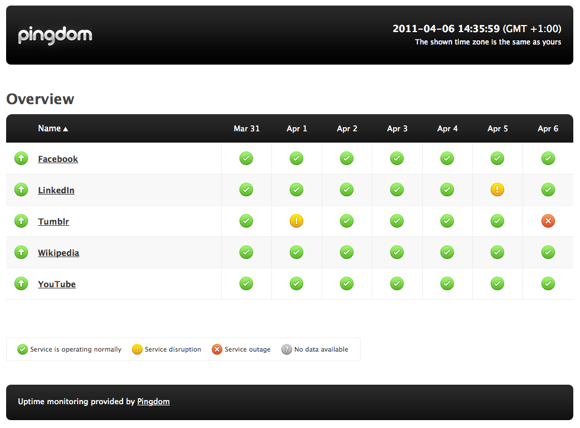Click the 'shown time zone' note

[488, 42]
